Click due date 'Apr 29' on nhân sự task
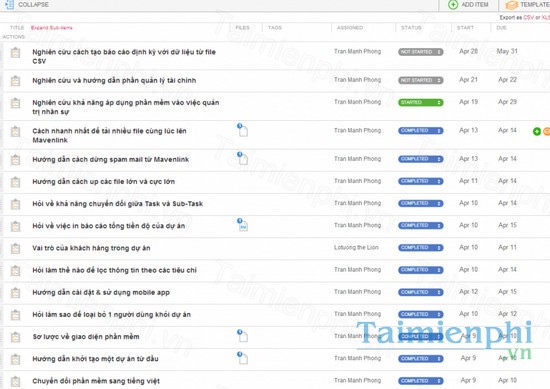Image resolution: width=550 pixels, height=389 pixels. click(x=507, y=102)
